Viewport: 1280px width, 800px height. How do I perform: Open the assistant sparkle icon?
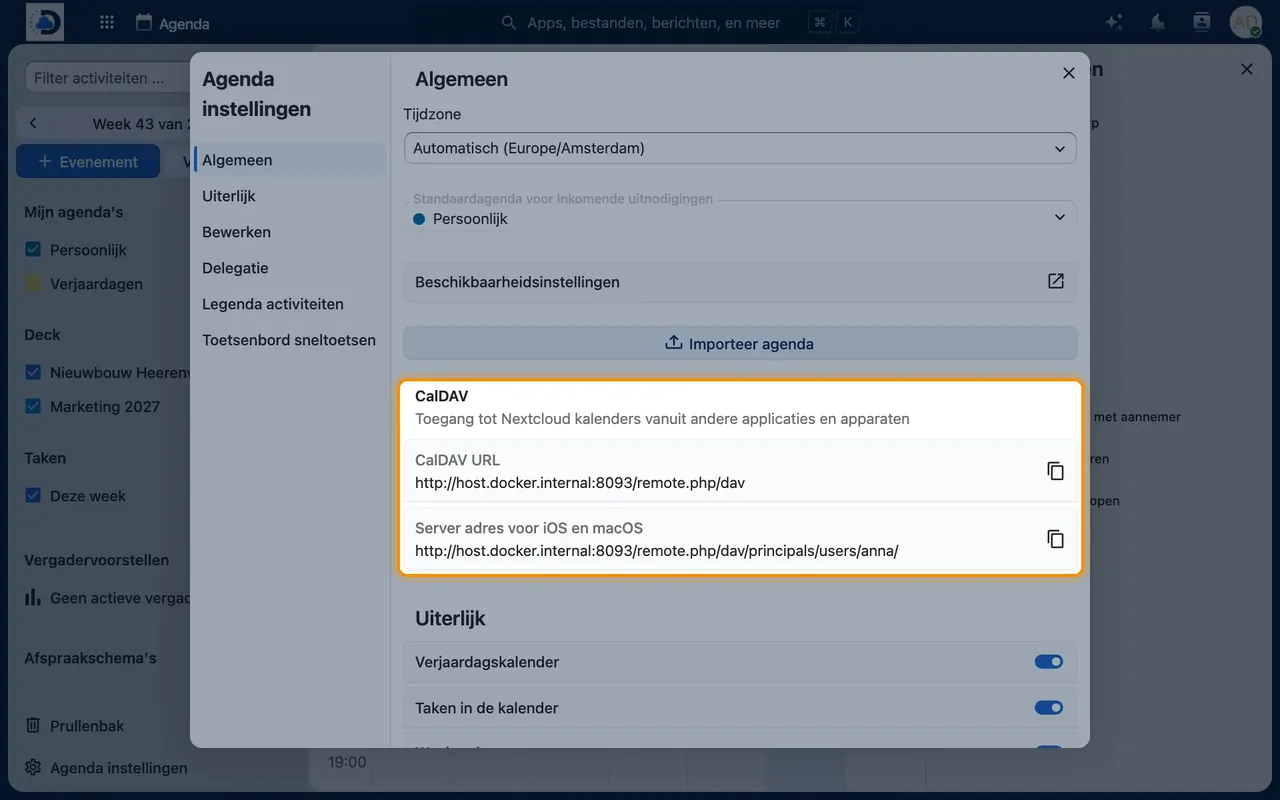click(1114, 22)
